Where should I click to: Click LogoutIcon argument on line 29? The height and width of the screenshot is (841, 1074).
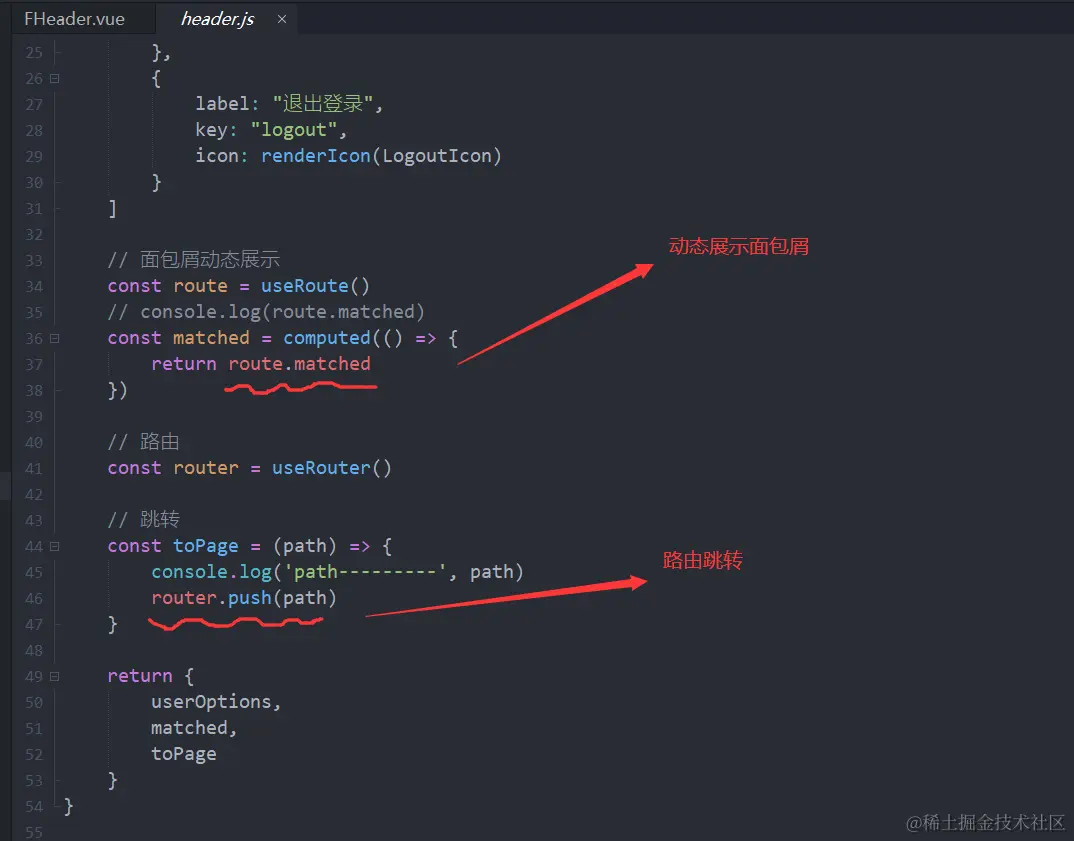pos(437,155)
